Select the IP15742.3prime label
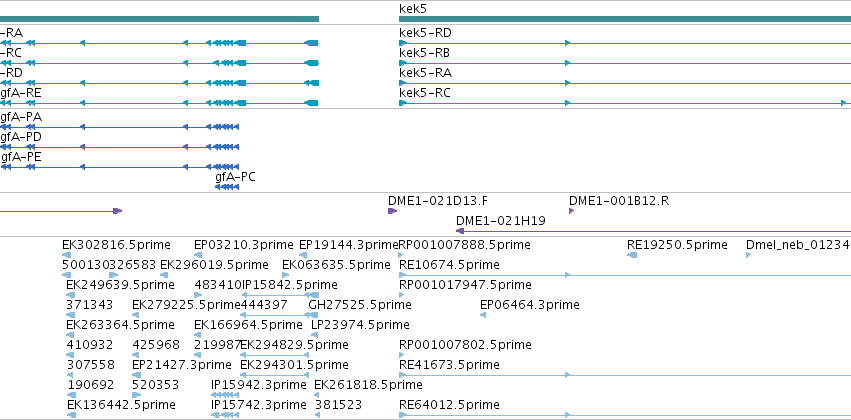851x420 pixels. 259,405
